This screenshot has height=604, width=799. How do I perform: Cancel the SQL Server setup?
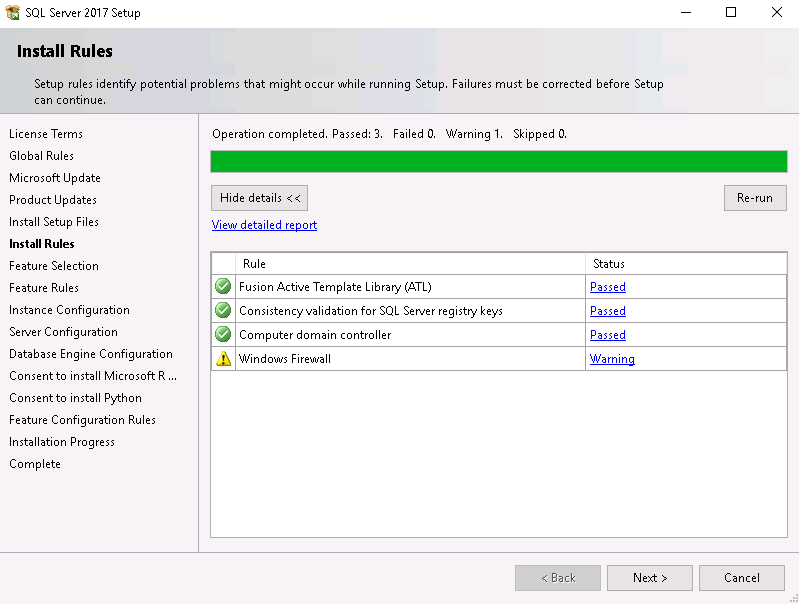(x=742, y=578)
